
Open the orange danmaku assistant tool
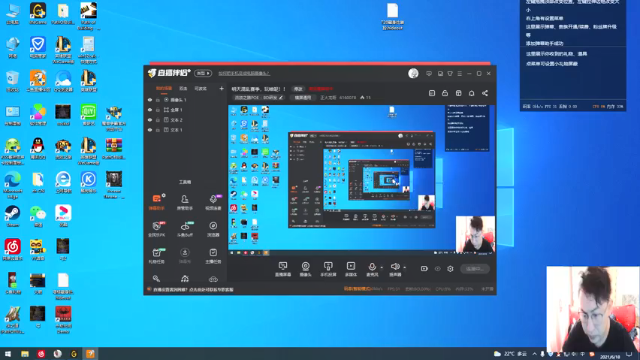point(156,202)
